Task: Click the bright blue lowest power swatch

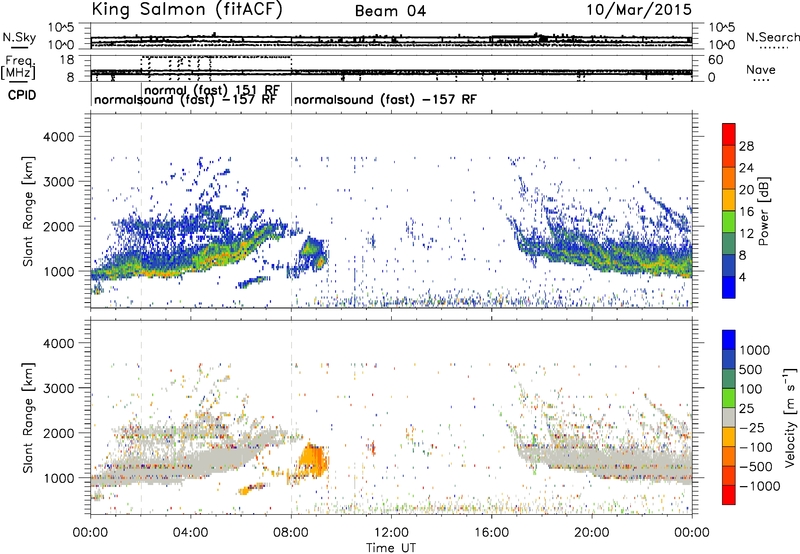Action: (x=729, y=287)
